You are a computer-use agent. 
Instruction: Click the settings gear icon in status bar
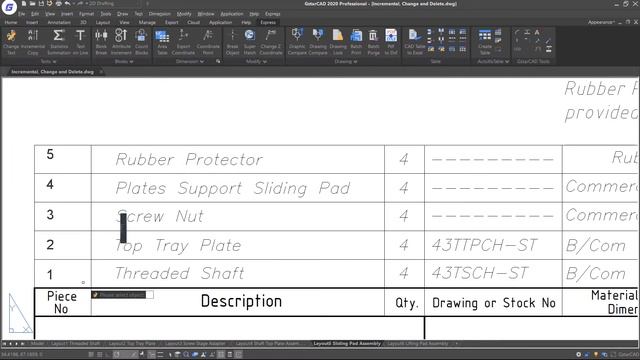(578, 354)
